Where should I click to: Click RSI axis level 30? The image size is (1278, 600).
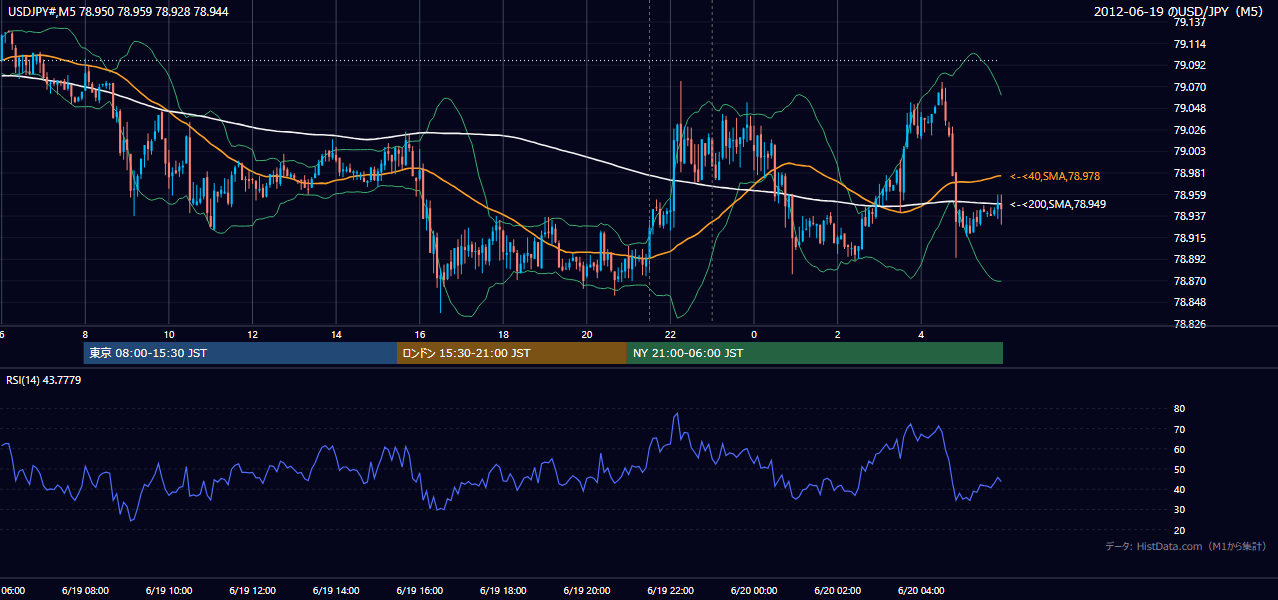[1179, 510]
